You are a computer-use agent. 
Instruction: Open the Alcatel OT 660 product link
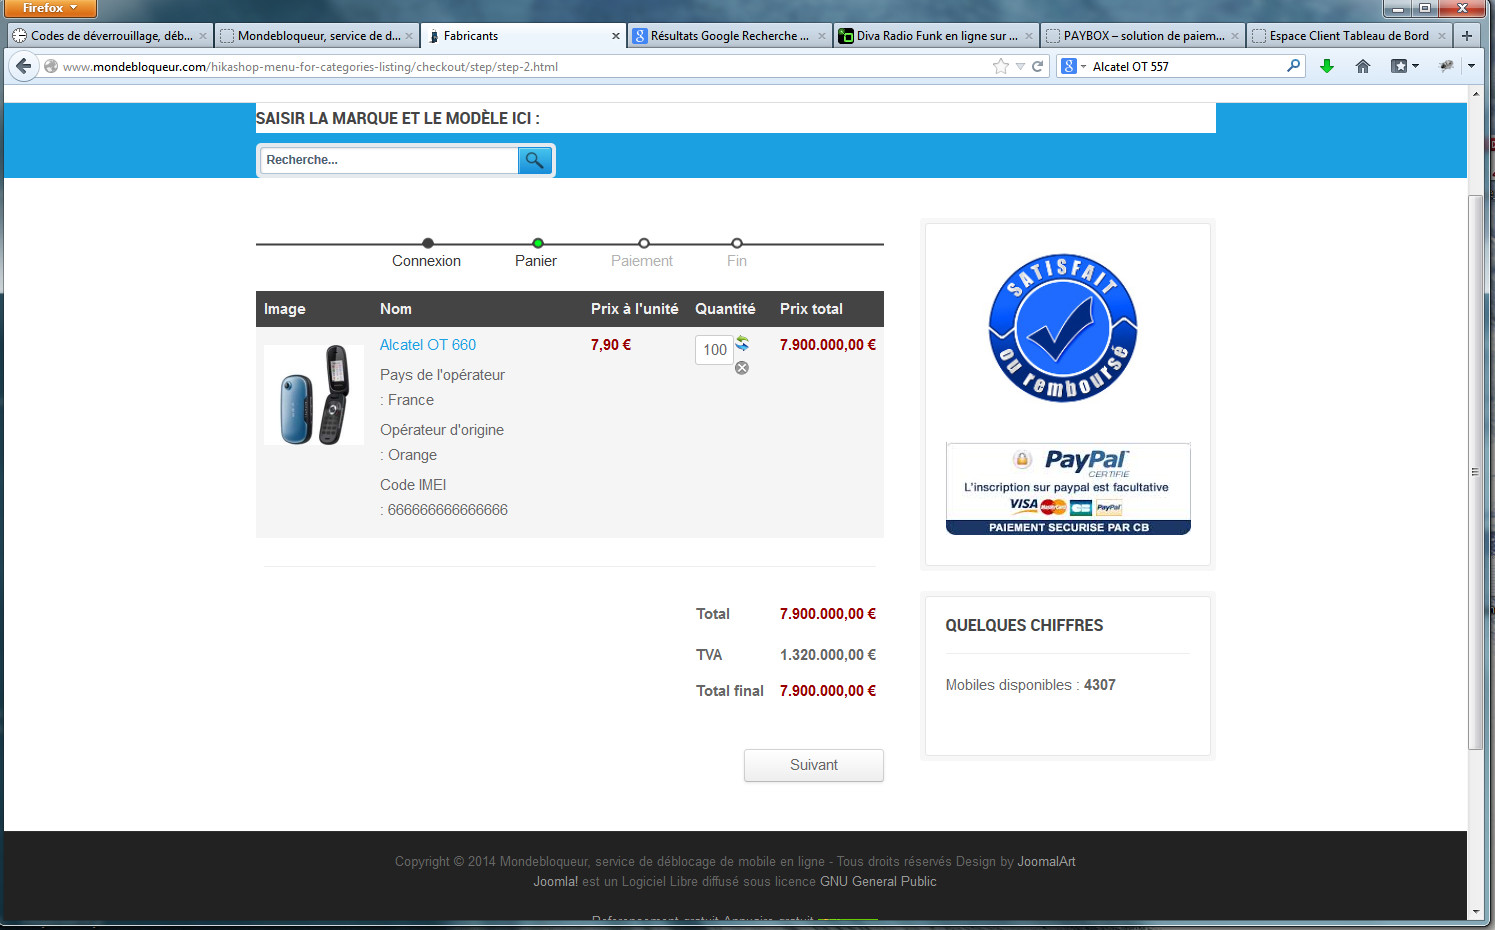click(428, 345)
